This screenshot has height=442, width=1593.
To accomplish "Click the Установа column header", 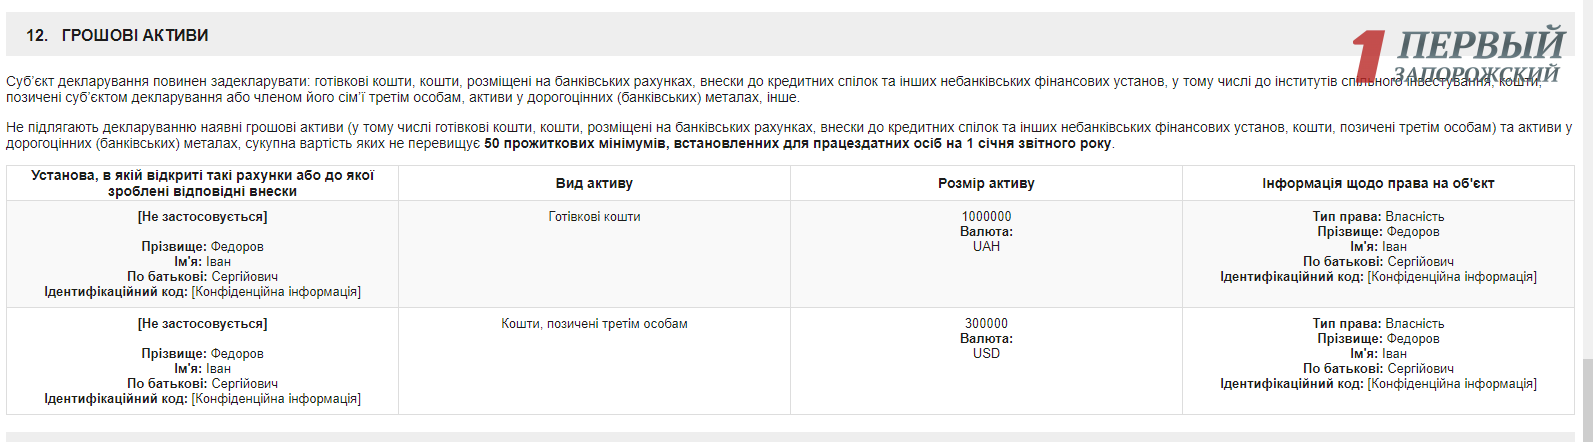I will 202,183.
